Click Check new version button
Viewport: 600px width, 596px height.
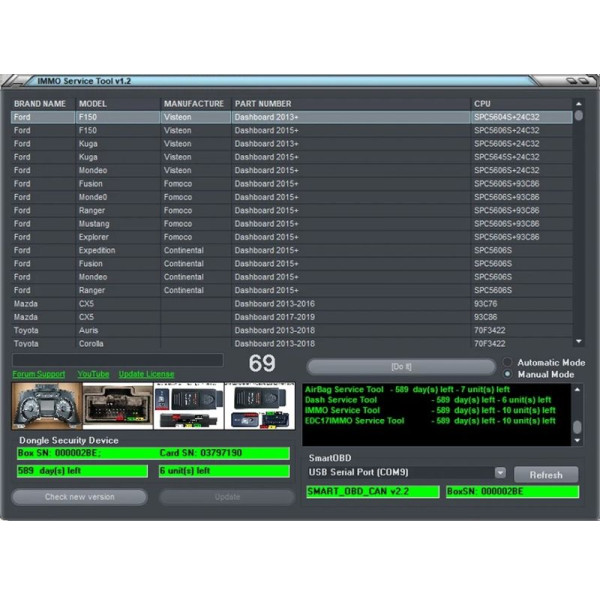click(x=79, y=497)
